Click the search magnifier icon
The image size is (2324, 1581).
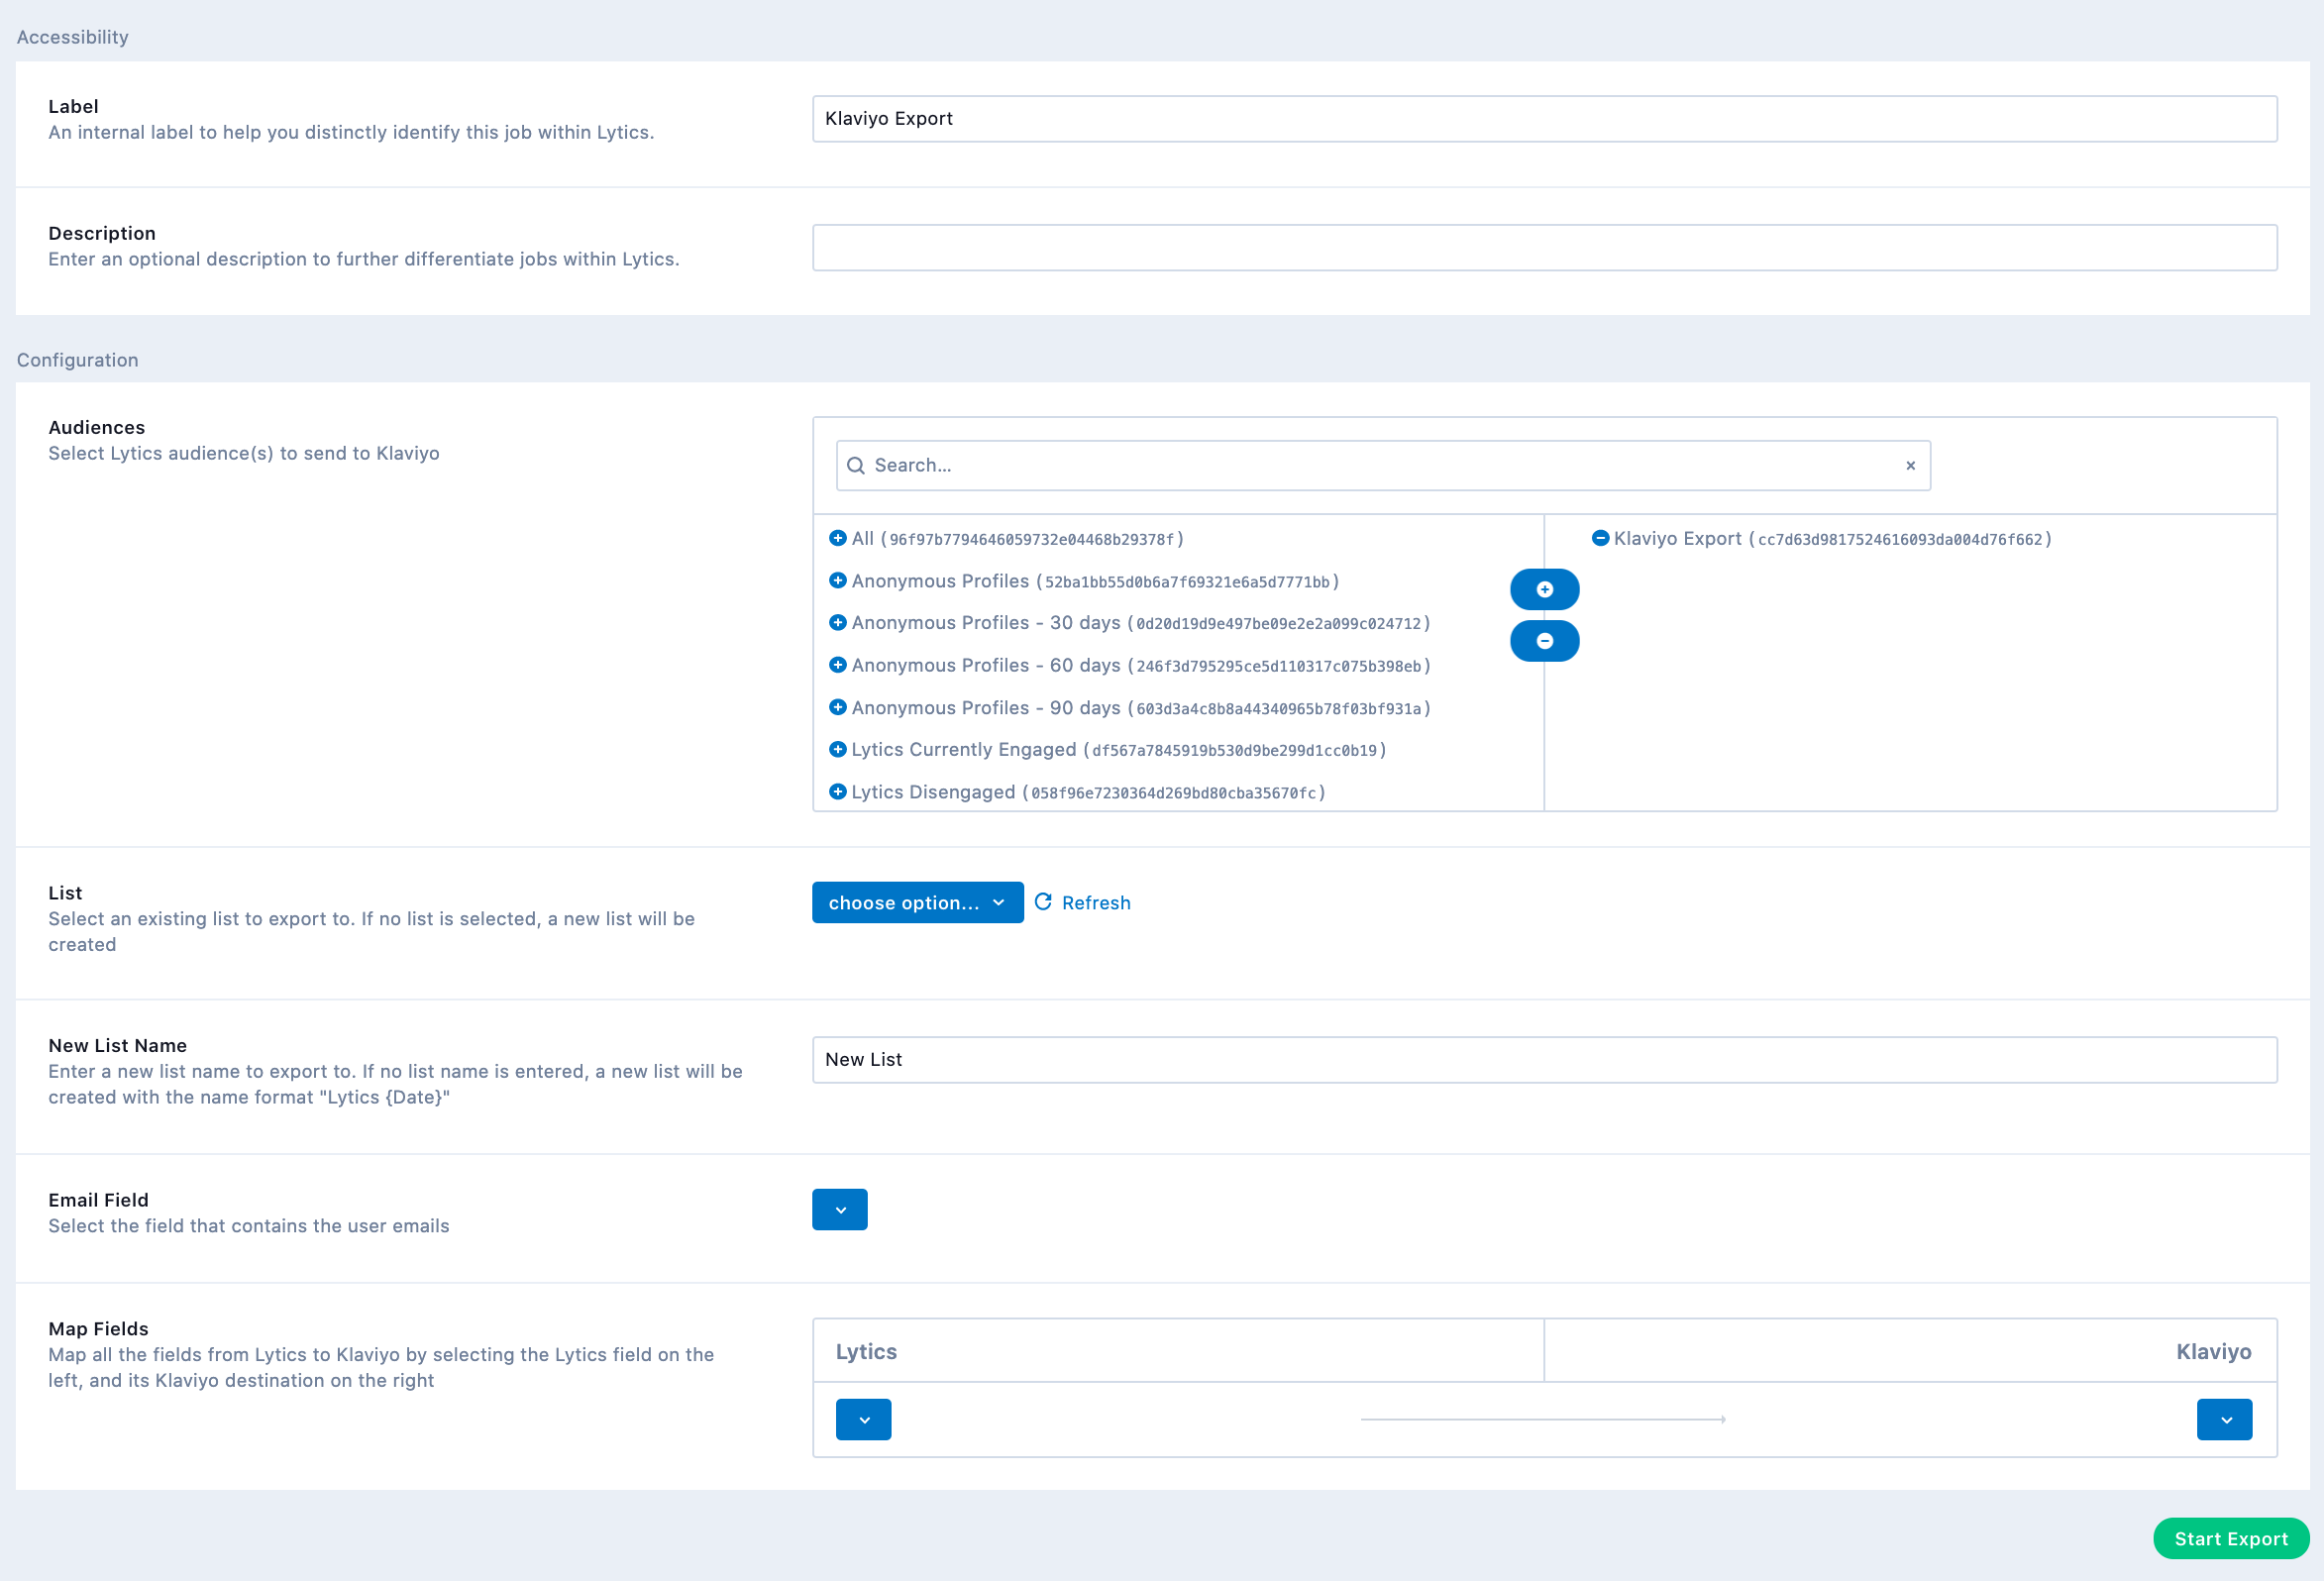856,465
